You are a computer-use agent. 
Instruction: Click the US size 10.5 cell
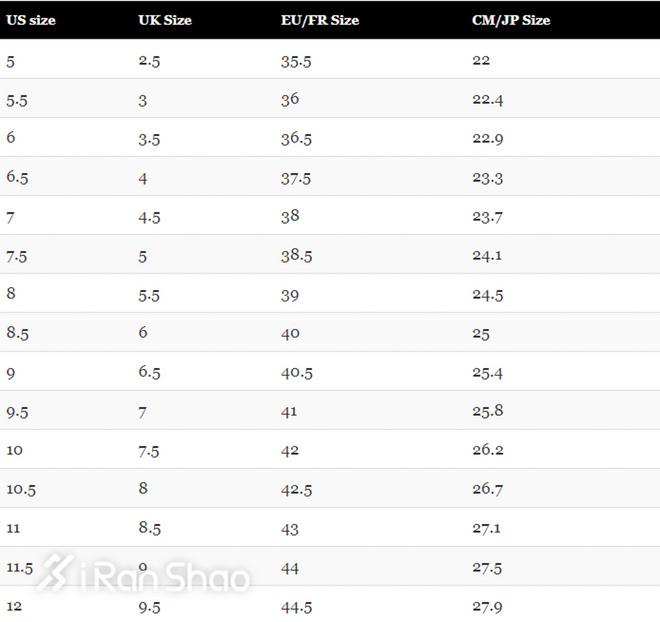click(x=21, y=489)
